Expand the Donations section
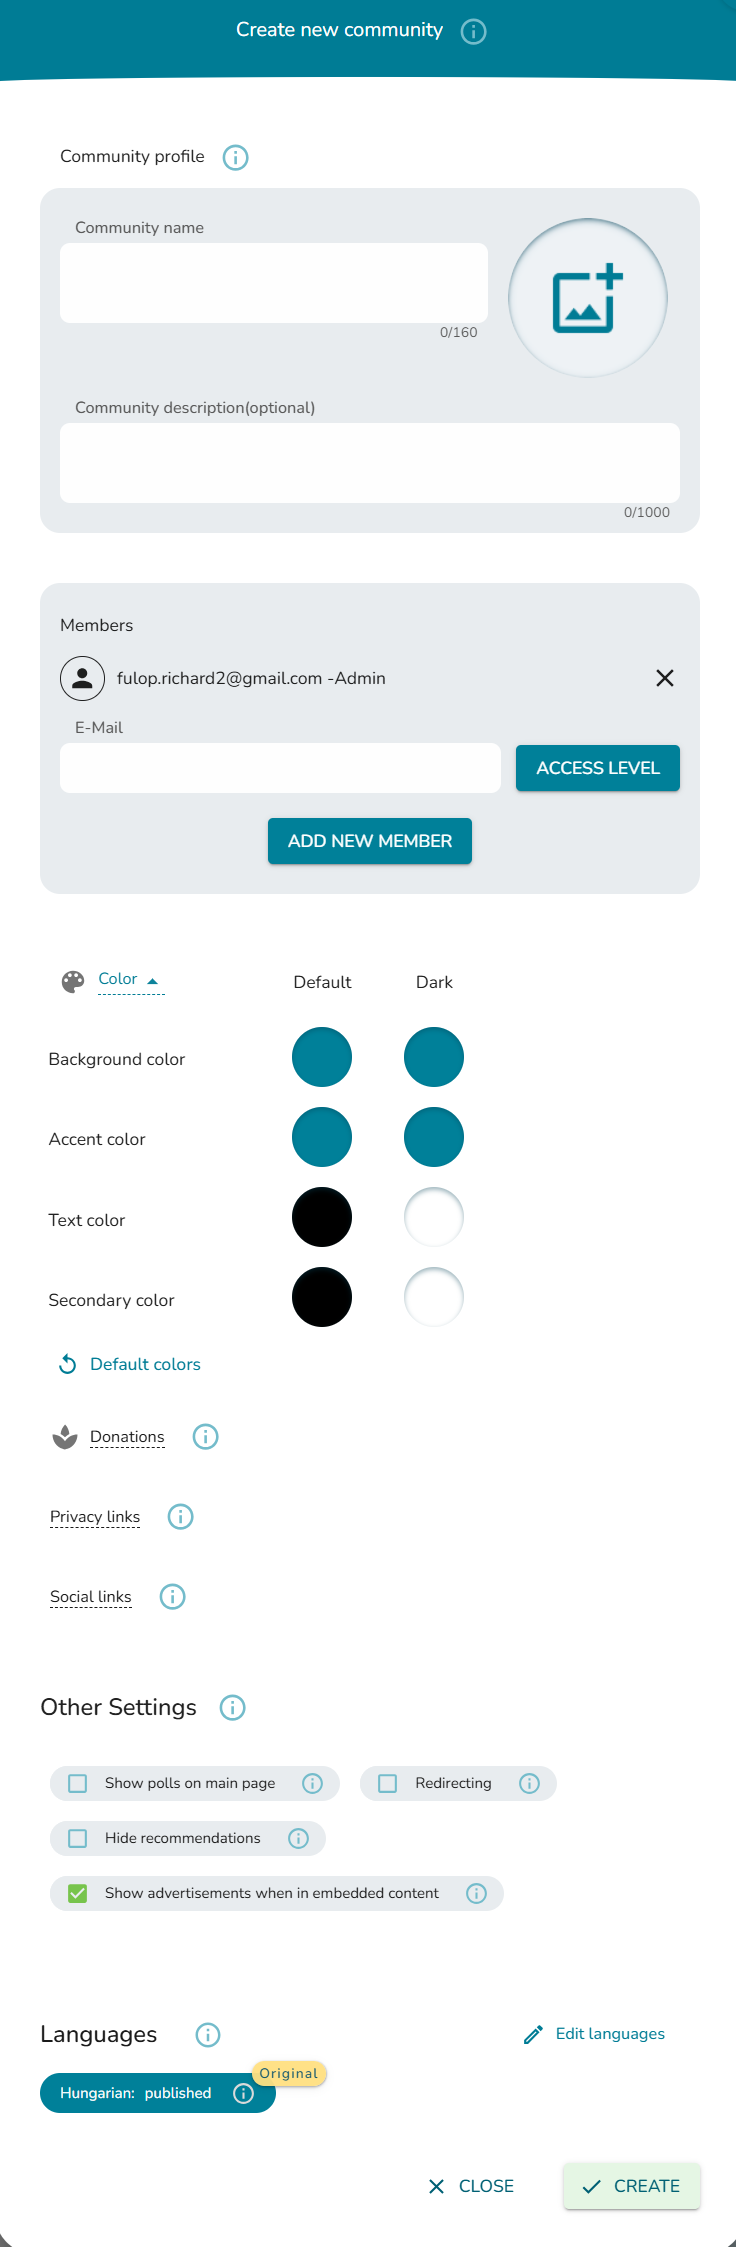 click(x=127, y=1437)
